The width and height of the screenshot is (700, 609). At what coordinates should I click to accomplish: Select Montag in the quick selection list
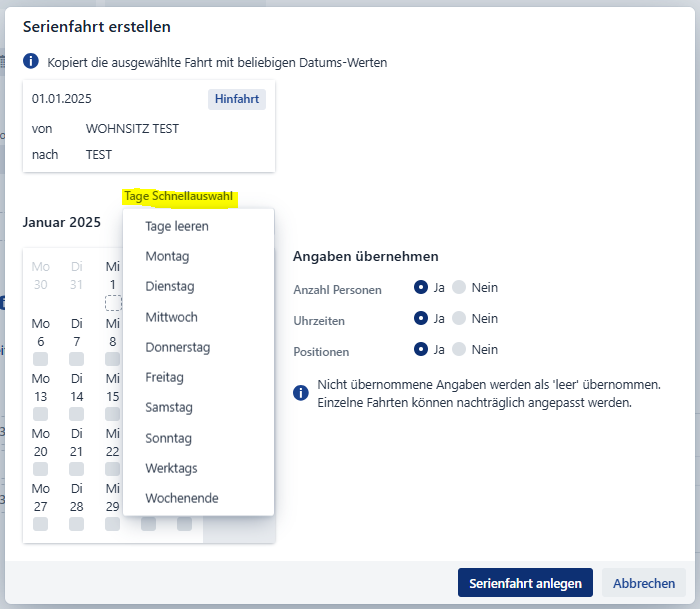pos(167,256)
